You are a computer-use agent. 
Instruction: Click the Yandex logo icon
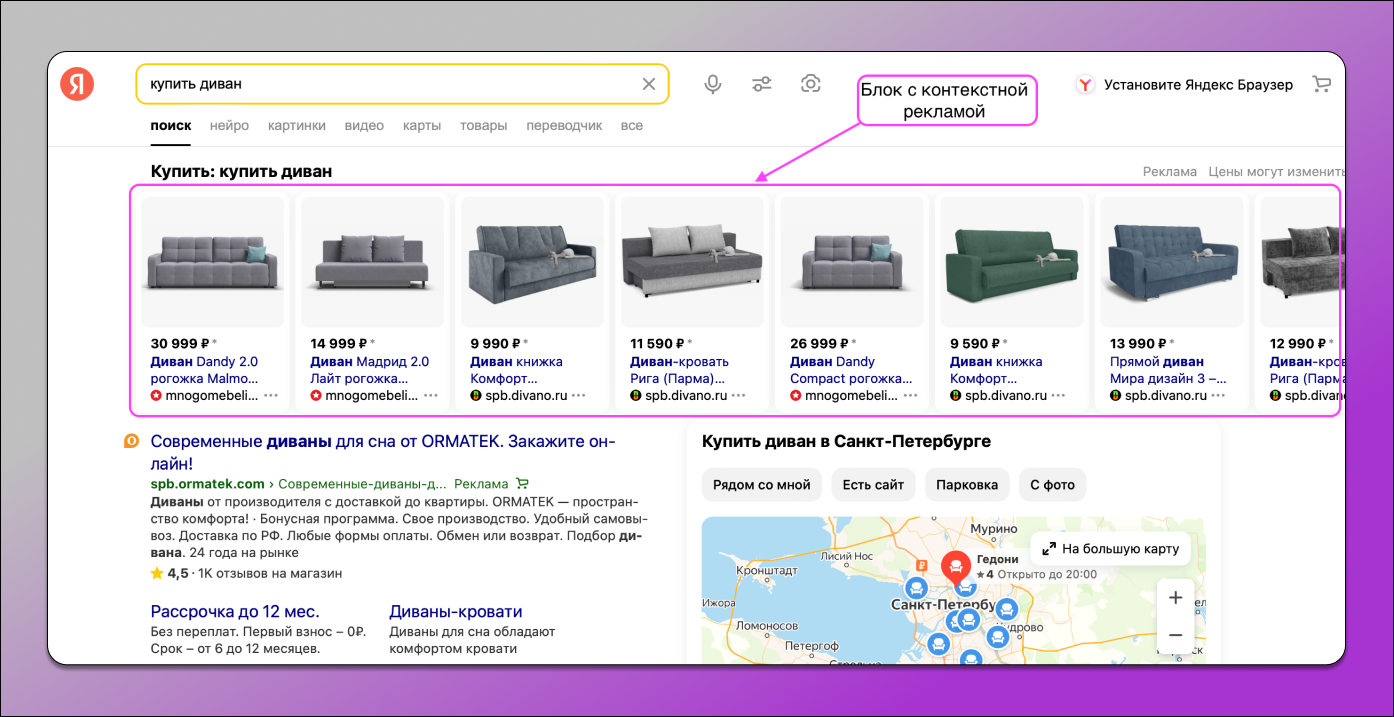tap(77, 84)
